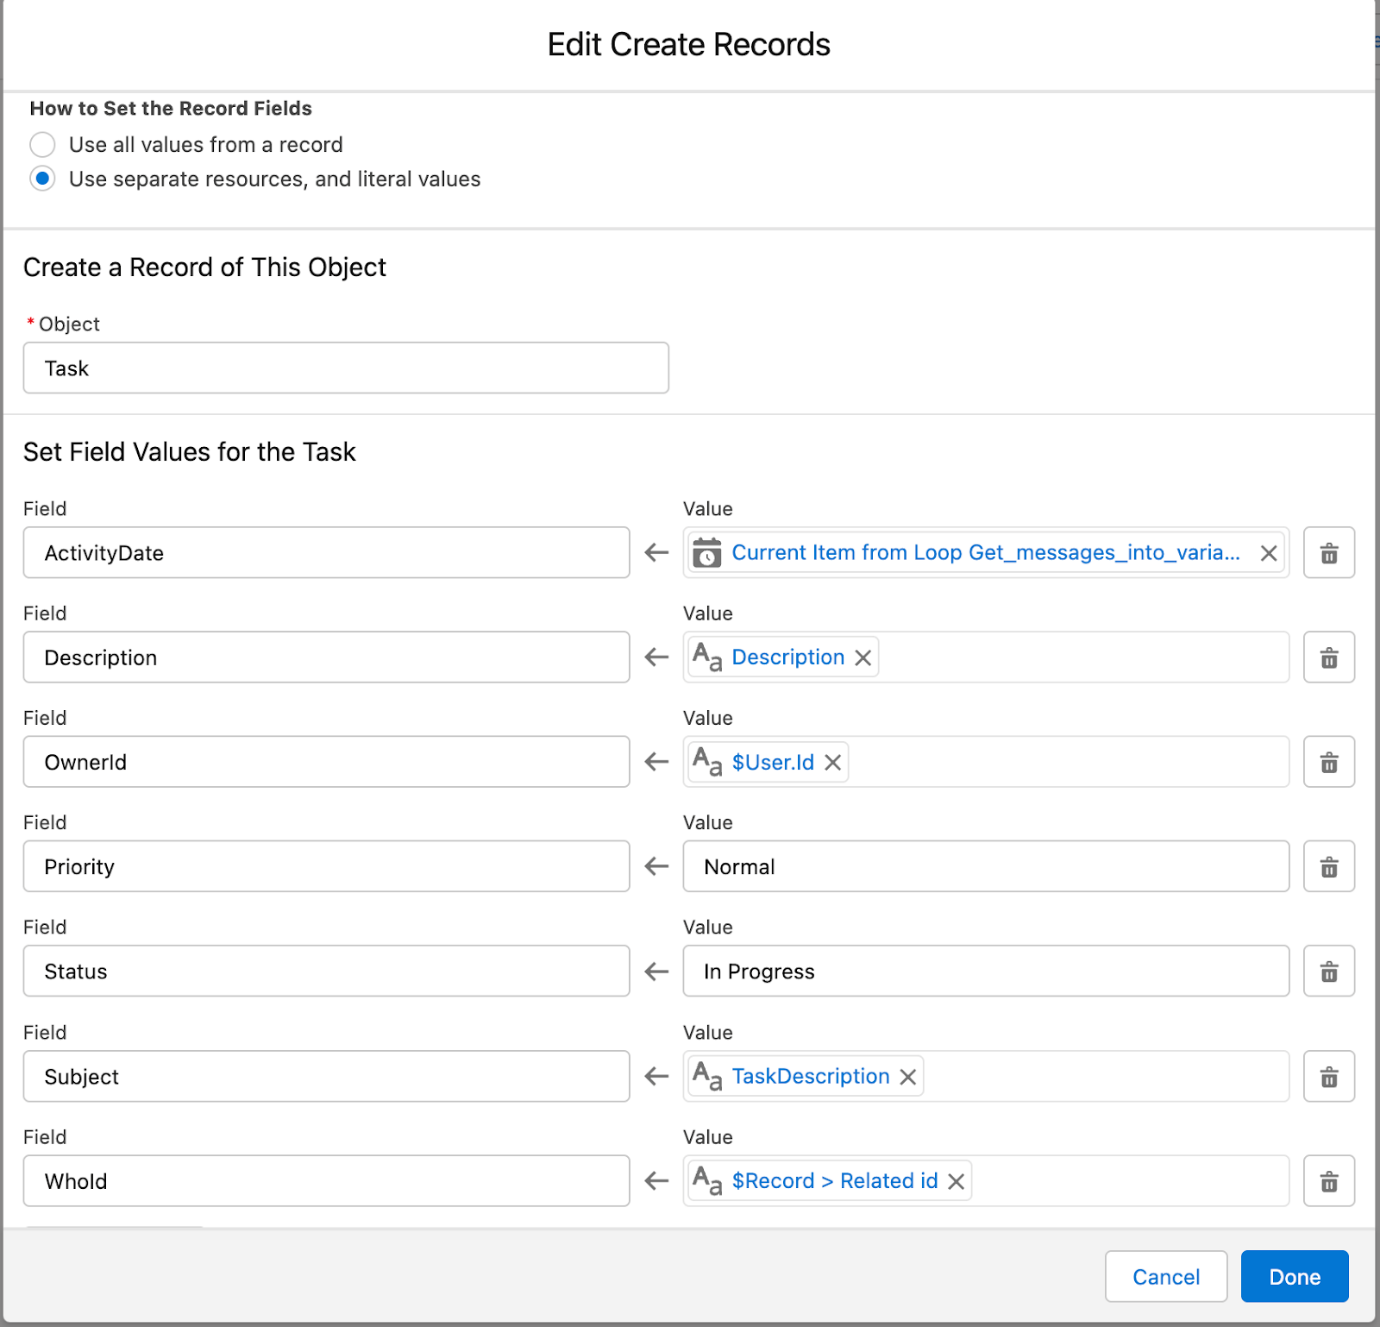
Task: Delete the Status field row
Action: coord(1329,972)
